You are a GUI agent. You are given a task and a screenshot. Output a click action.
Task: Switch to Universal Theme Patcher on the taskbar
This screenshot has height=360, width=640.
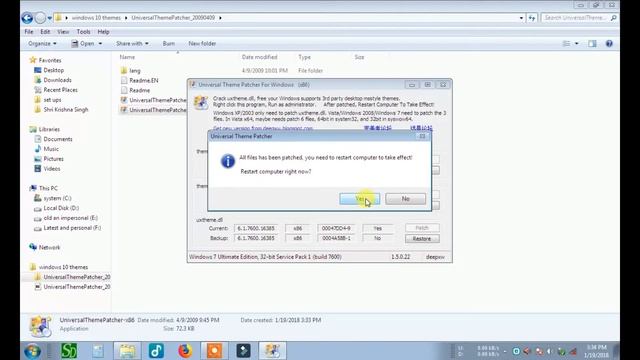(x=272, y=351)
